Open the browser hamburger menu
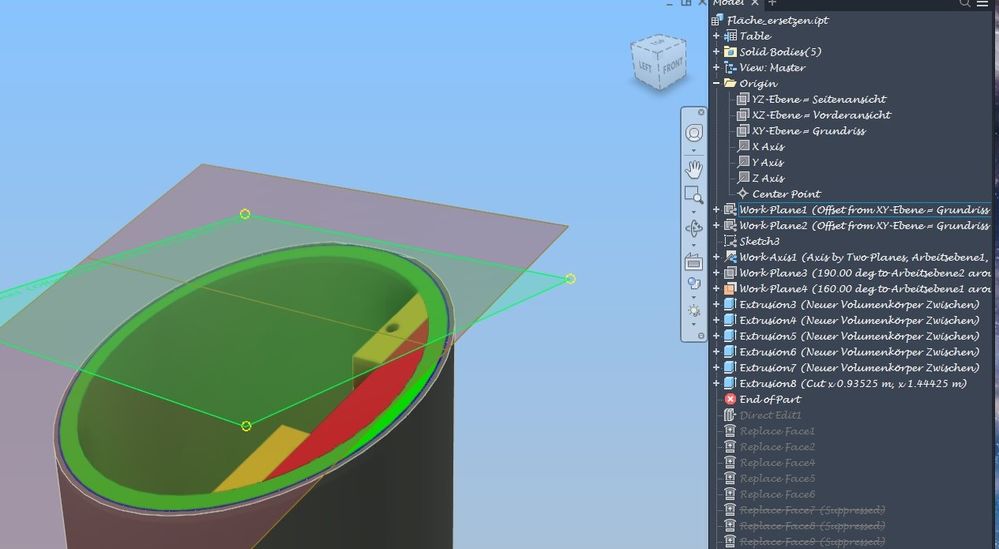This screenshot has height=549, width=999. click(982, 3)
